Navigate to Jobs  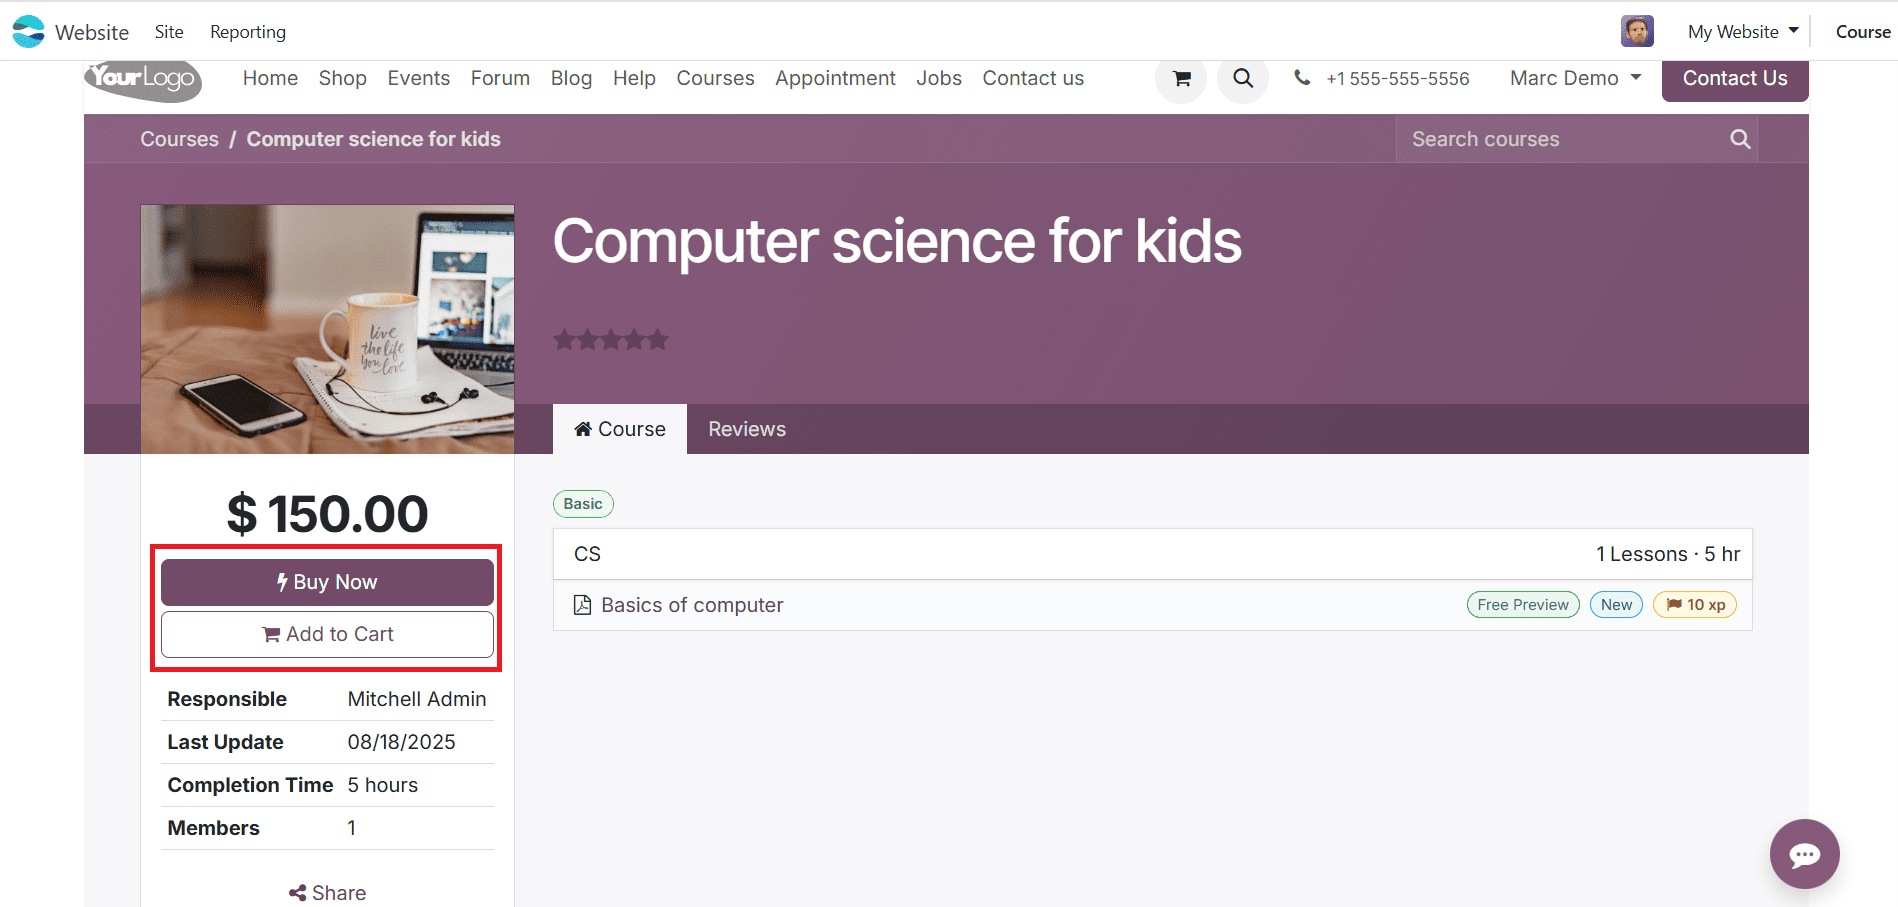[x=939, y=78]
